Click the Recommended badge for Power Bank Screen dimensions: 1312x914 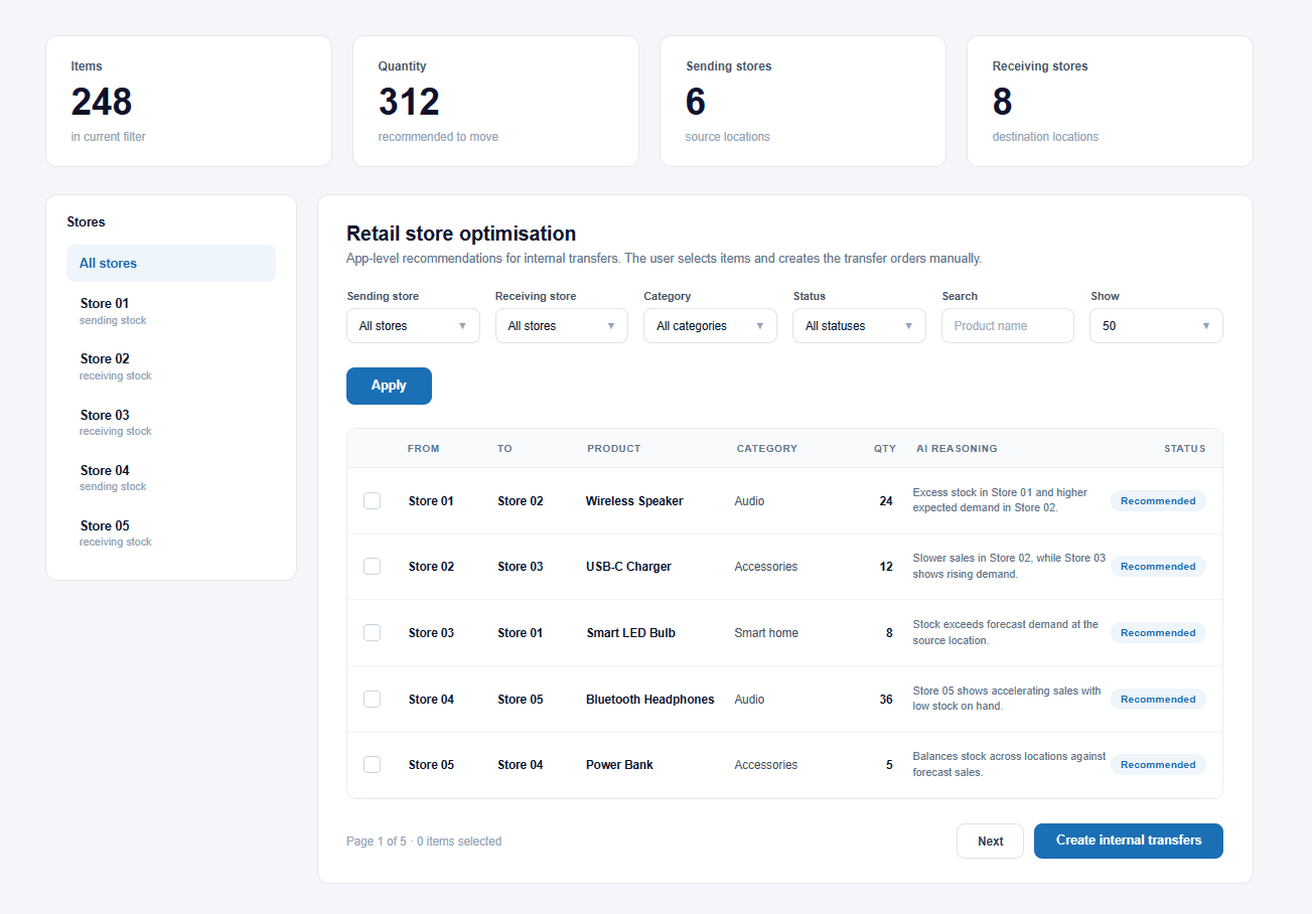point(1158,765)
